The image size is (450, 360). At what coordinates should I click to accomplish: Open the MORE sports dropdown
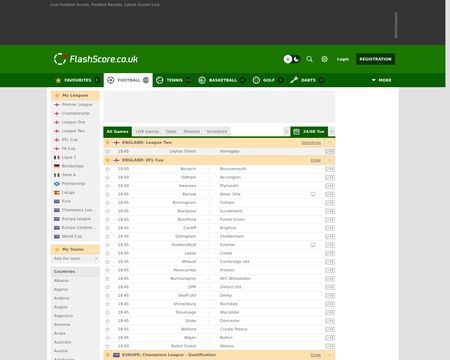(x=381, y=80)
